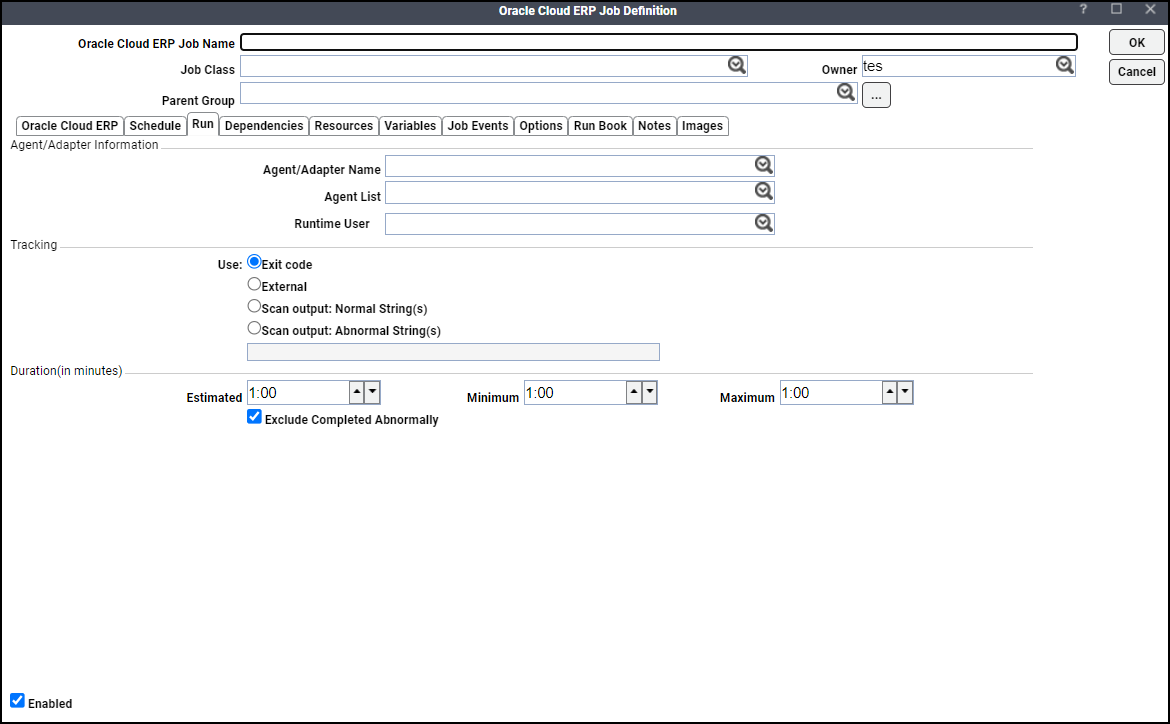Click the Estimated duration time field

click(x=298, y=393)
